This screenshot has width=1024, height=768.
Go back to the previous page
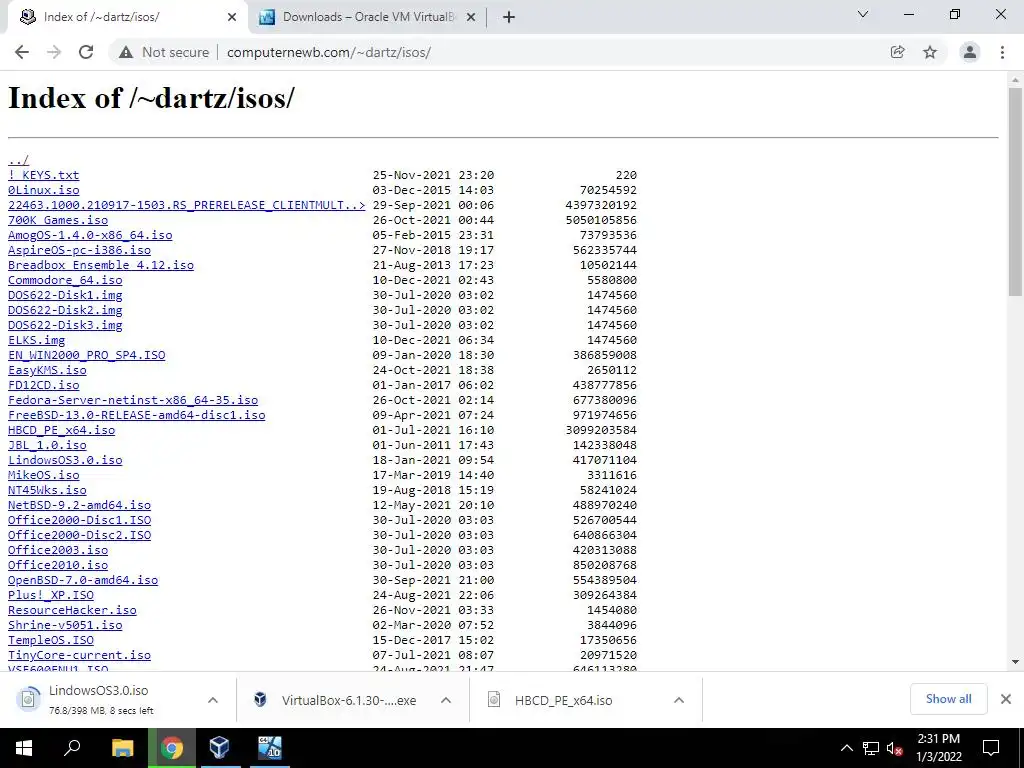point(22,52)
